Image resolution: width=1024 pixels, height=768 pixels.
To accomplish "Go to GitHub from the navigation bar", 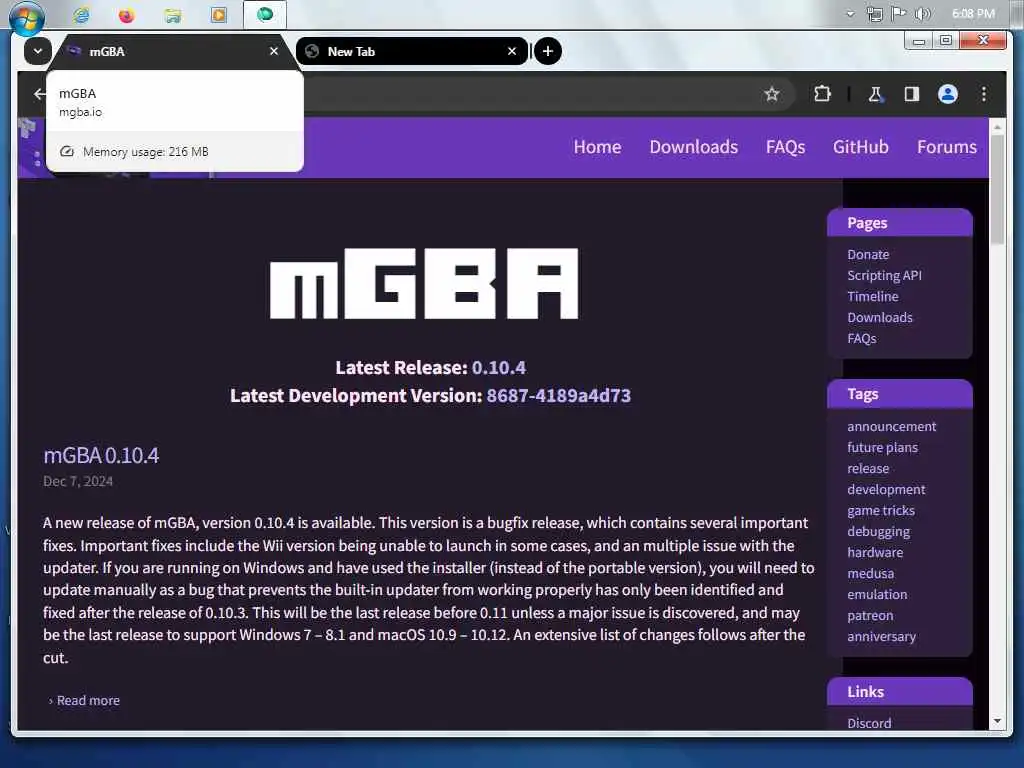I will coord(860,147).
